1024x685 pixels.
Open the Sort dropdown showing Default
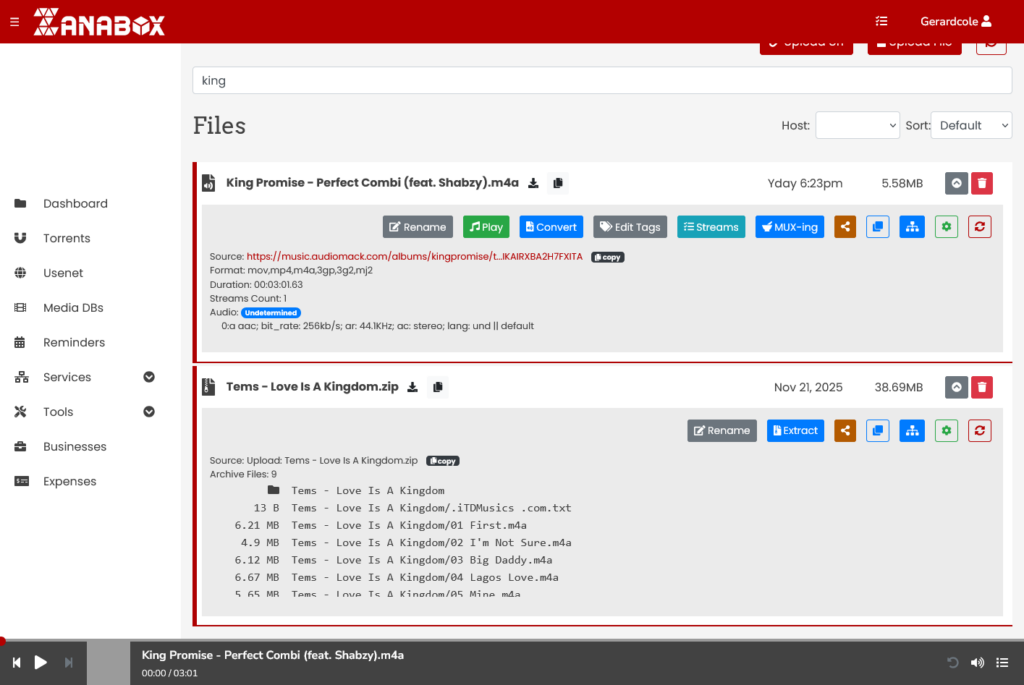(x=971, y=125)
